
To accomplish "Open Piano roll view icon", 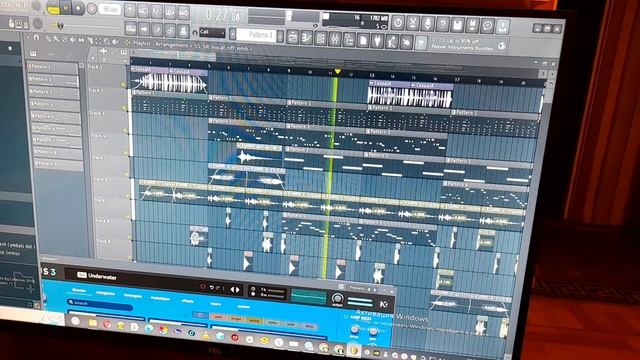I will click(x=307, y=38).
